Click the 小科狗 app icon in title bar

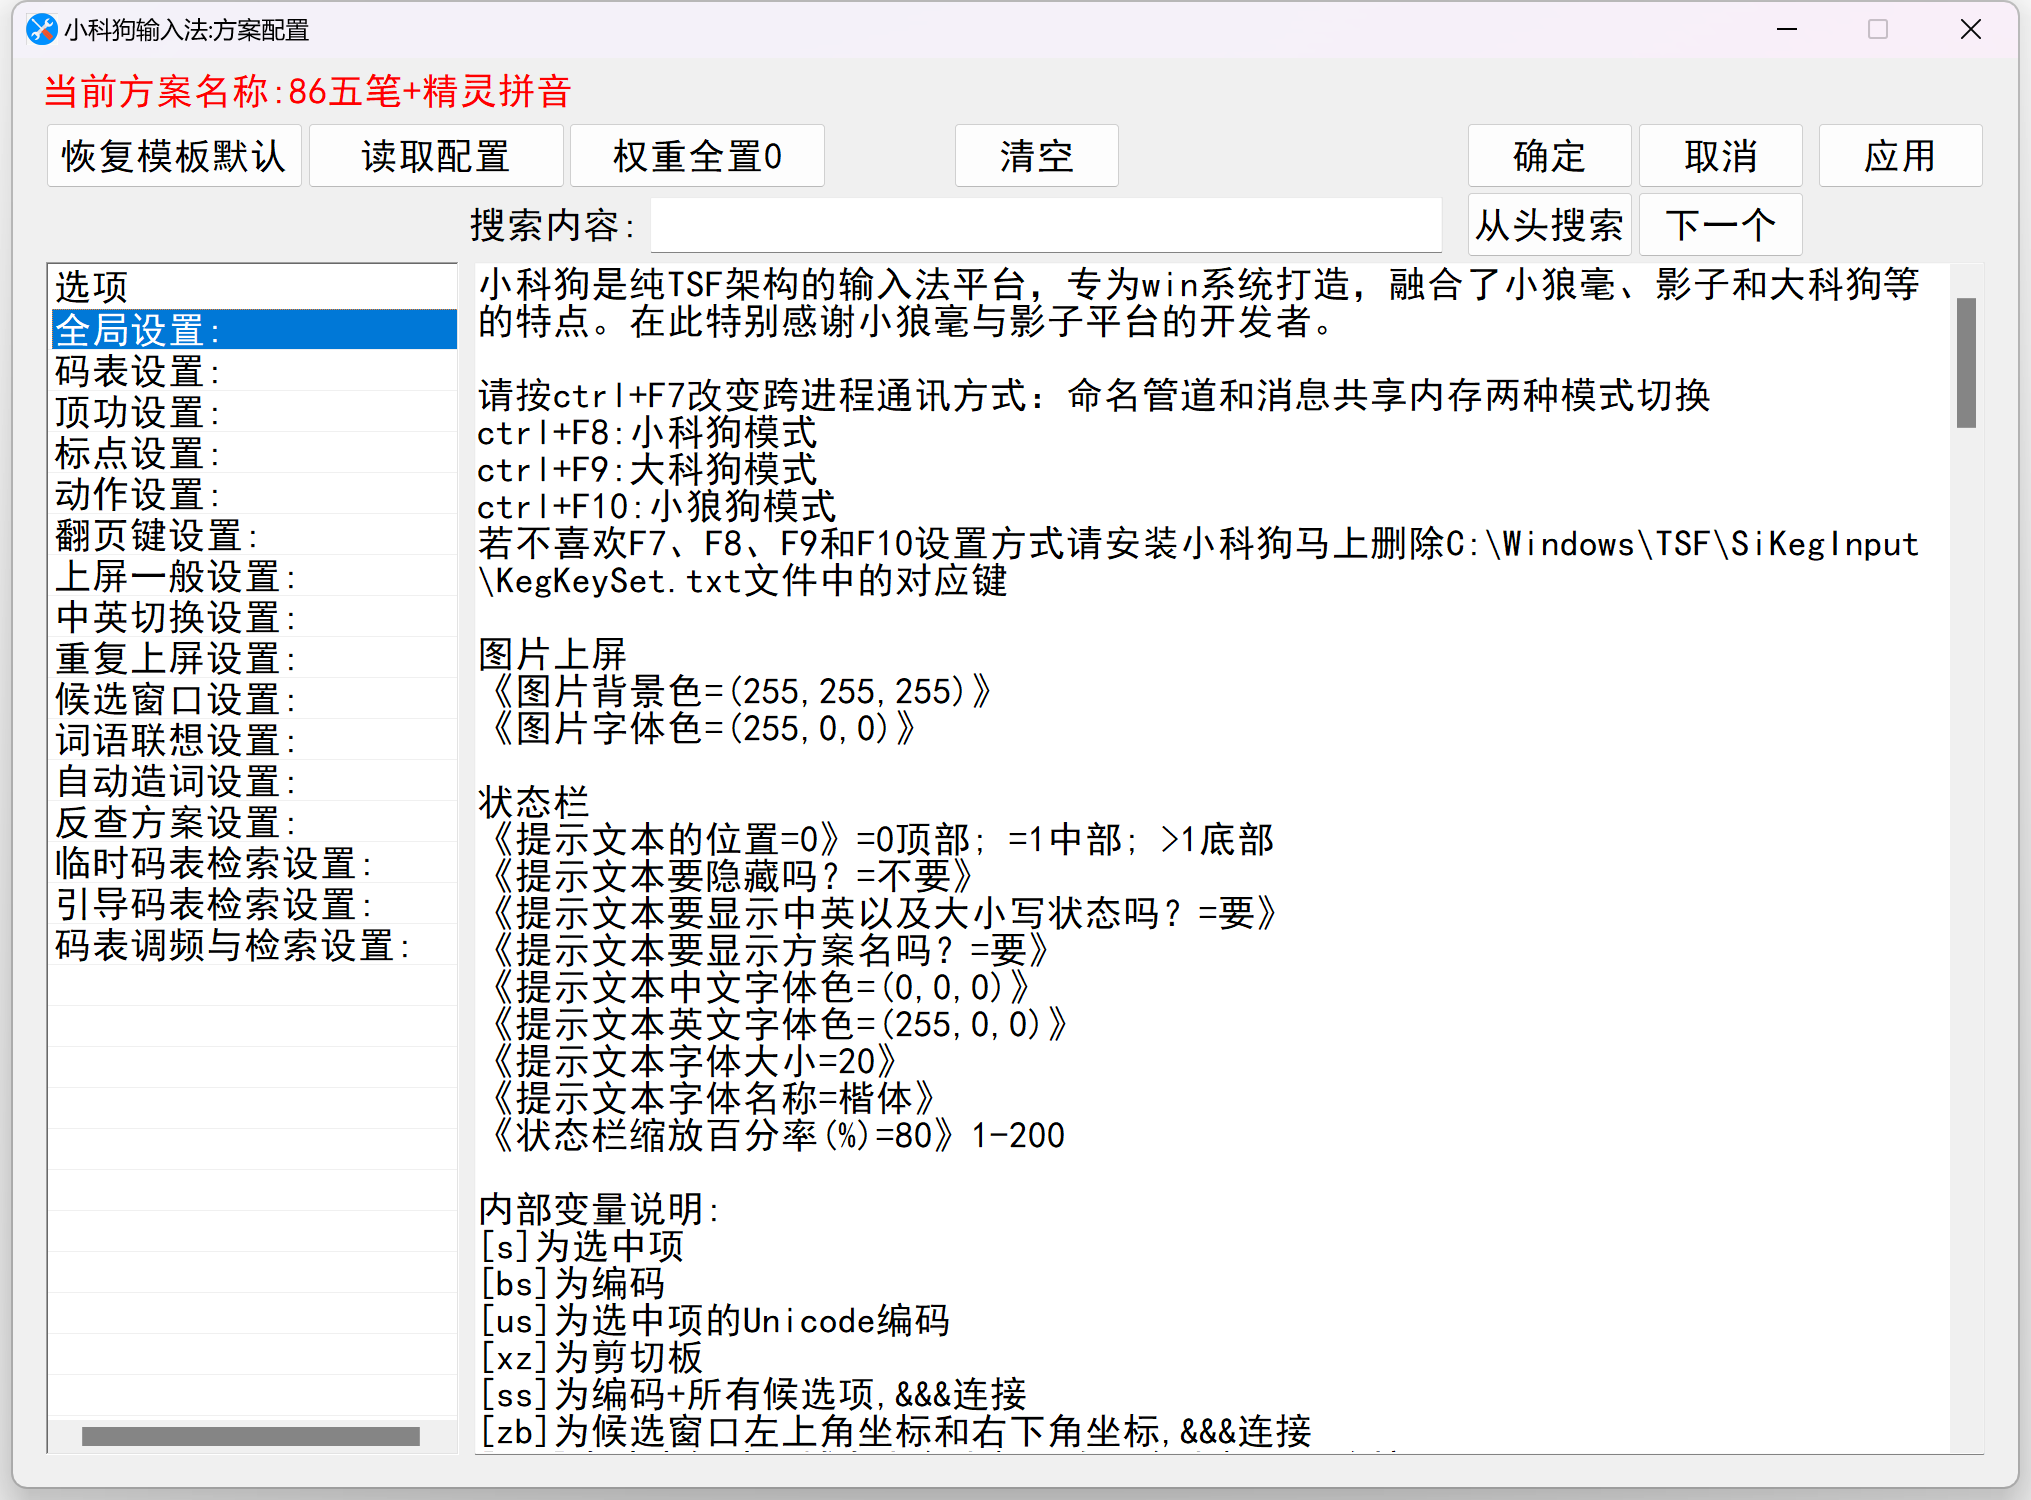[x=41, y=30]
